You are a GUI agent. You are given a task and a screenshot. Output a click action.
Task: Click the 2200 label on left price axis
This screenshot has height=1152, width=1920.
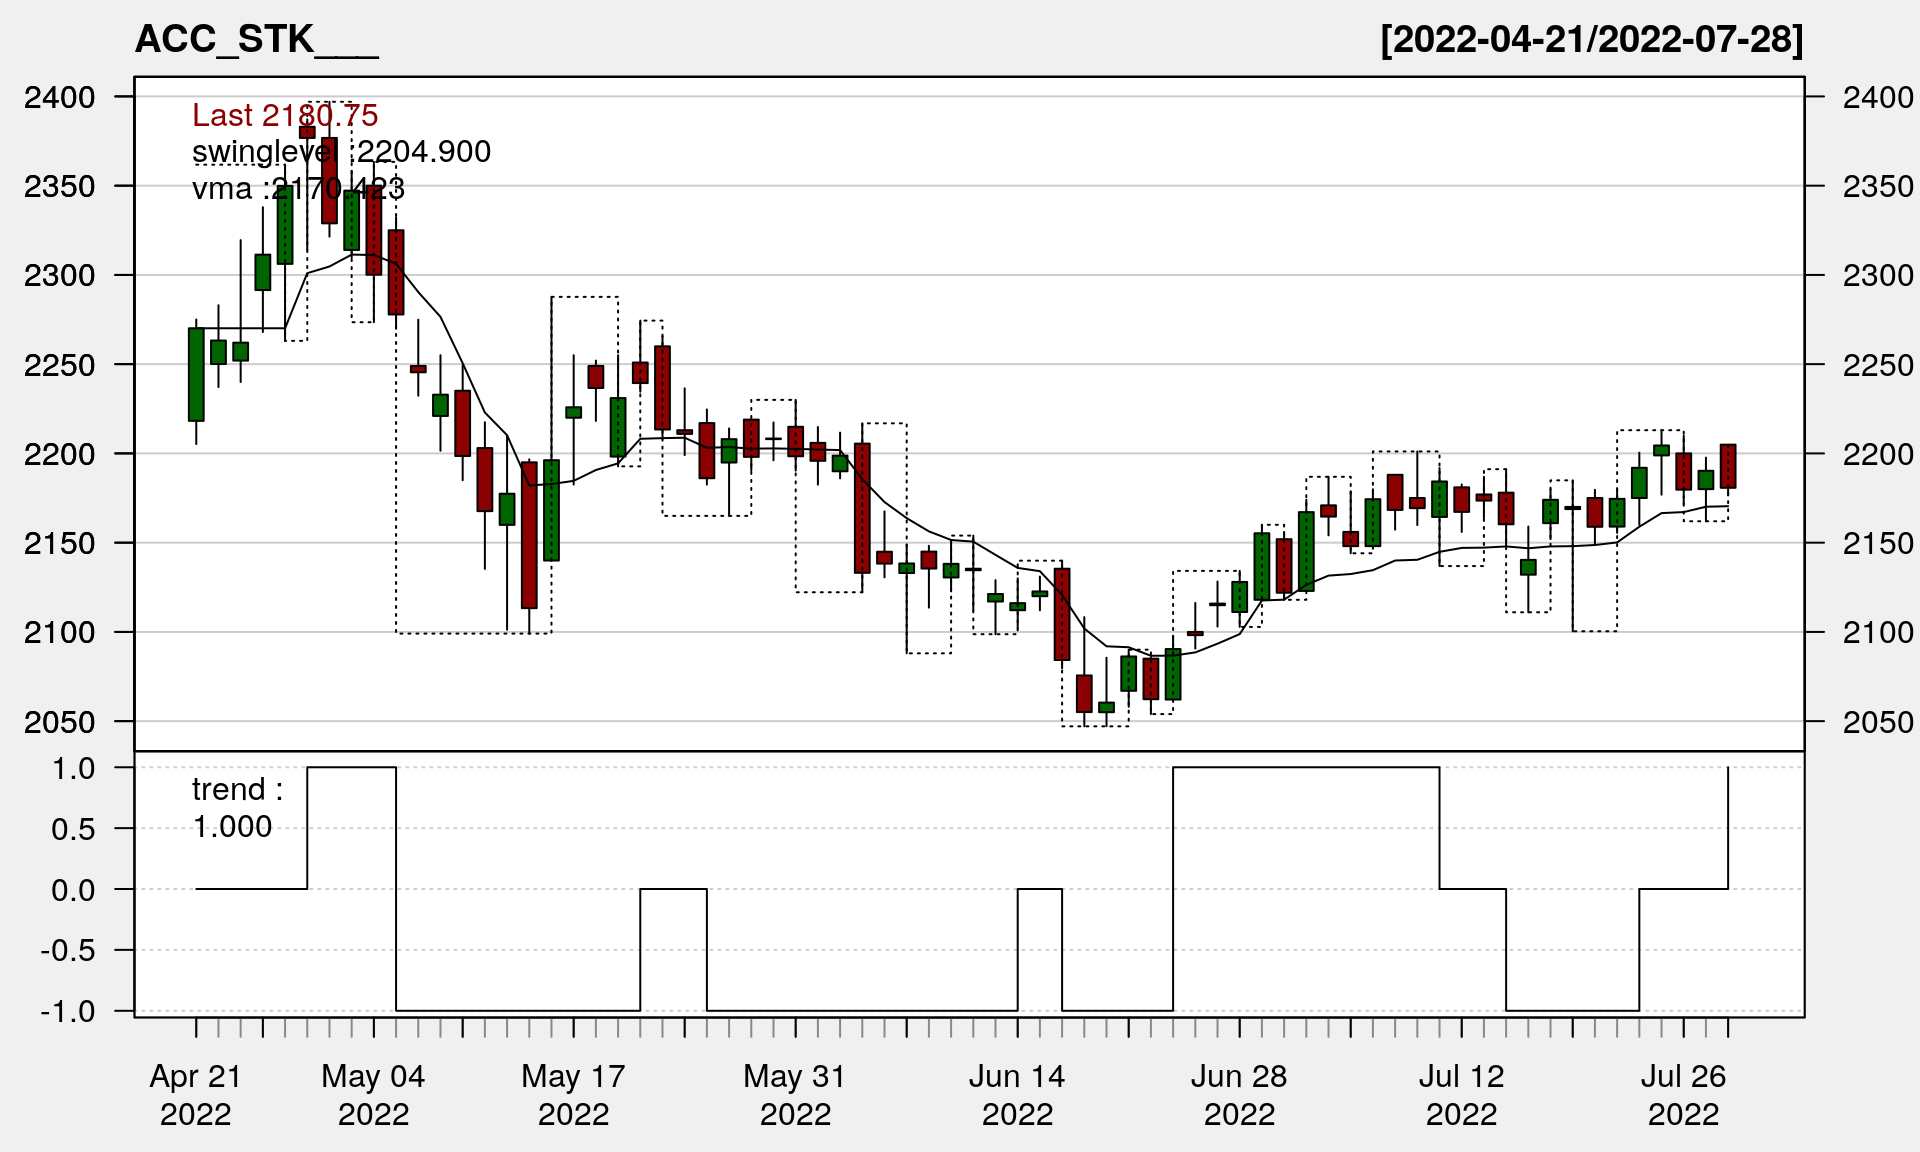tap(60, 454)
